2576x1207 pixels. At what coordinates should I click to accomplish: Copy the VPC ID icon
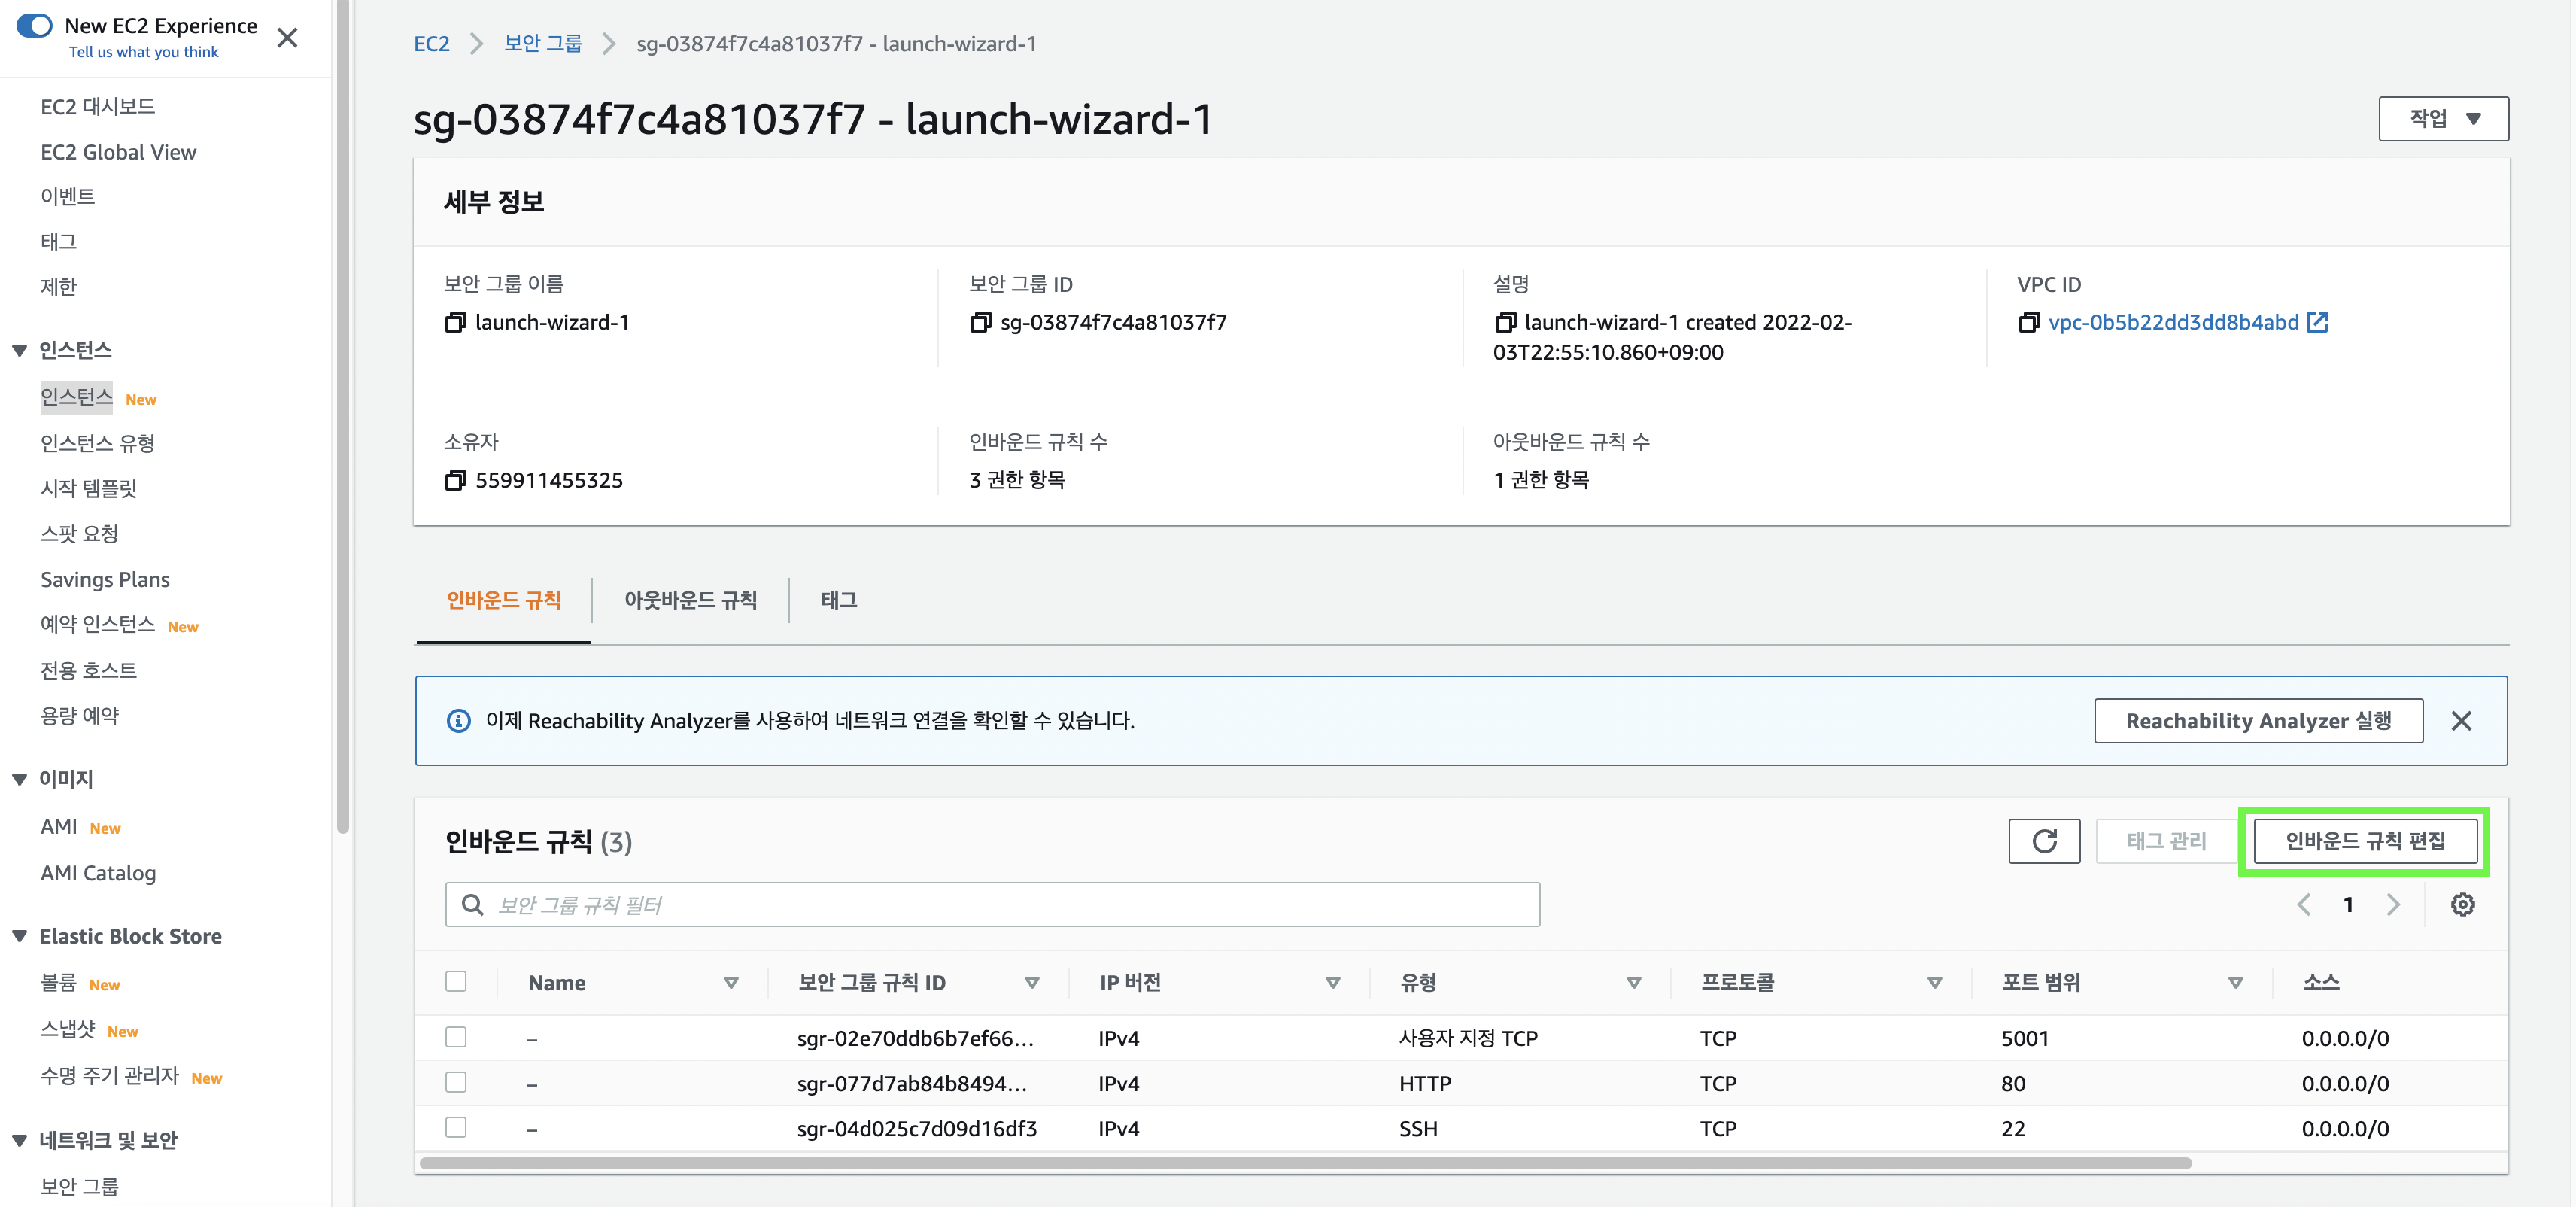(x=2028, y=322)
